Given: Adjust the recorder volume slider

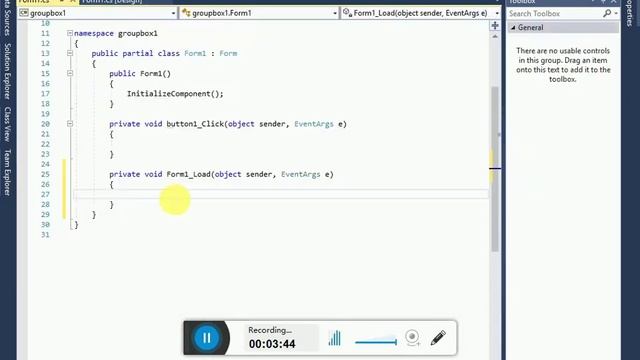Looking at the screenshot, I should [x=376, y=342].
